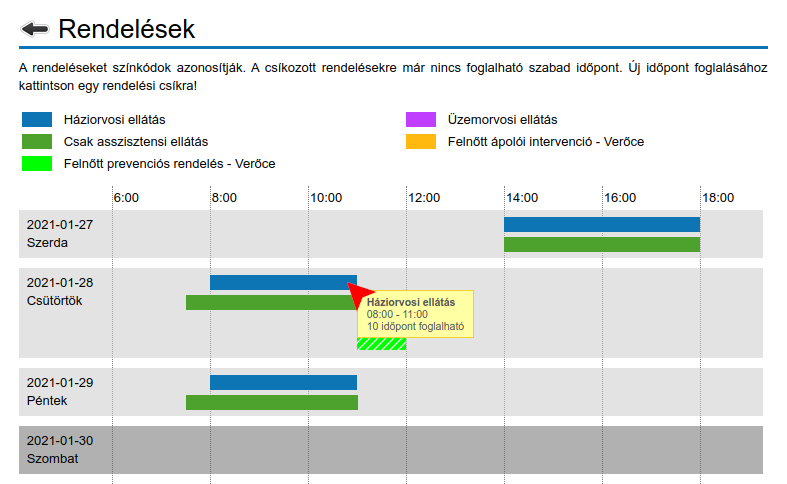The image size is (787, 484).
Task: Click the greyed 2021-01-30 Szombat row
Action: 390,449
